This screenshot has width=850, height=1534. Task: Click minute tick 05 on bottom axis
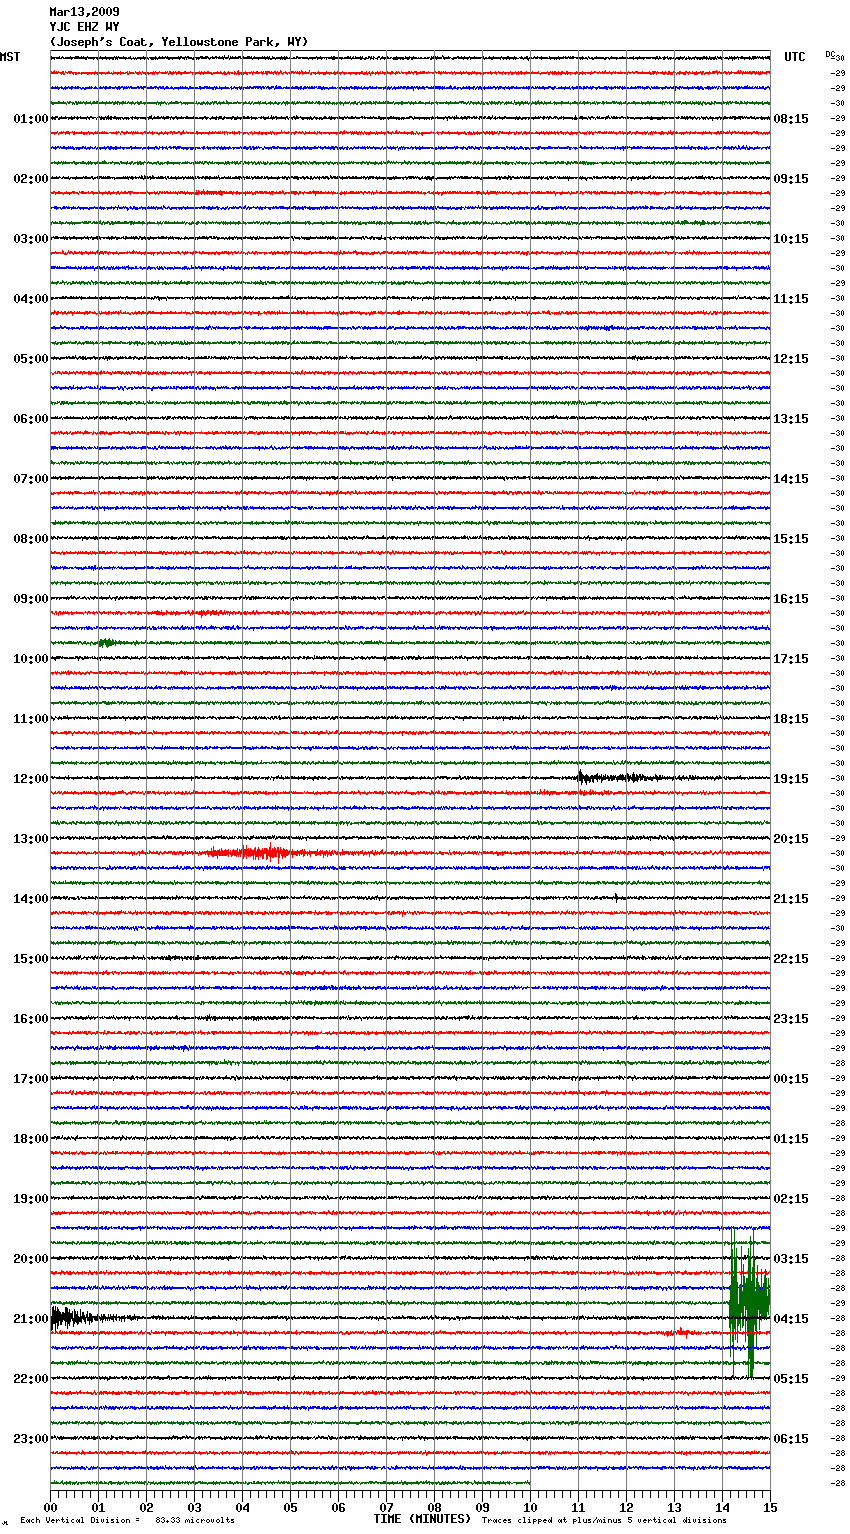tap(290, 1507)
